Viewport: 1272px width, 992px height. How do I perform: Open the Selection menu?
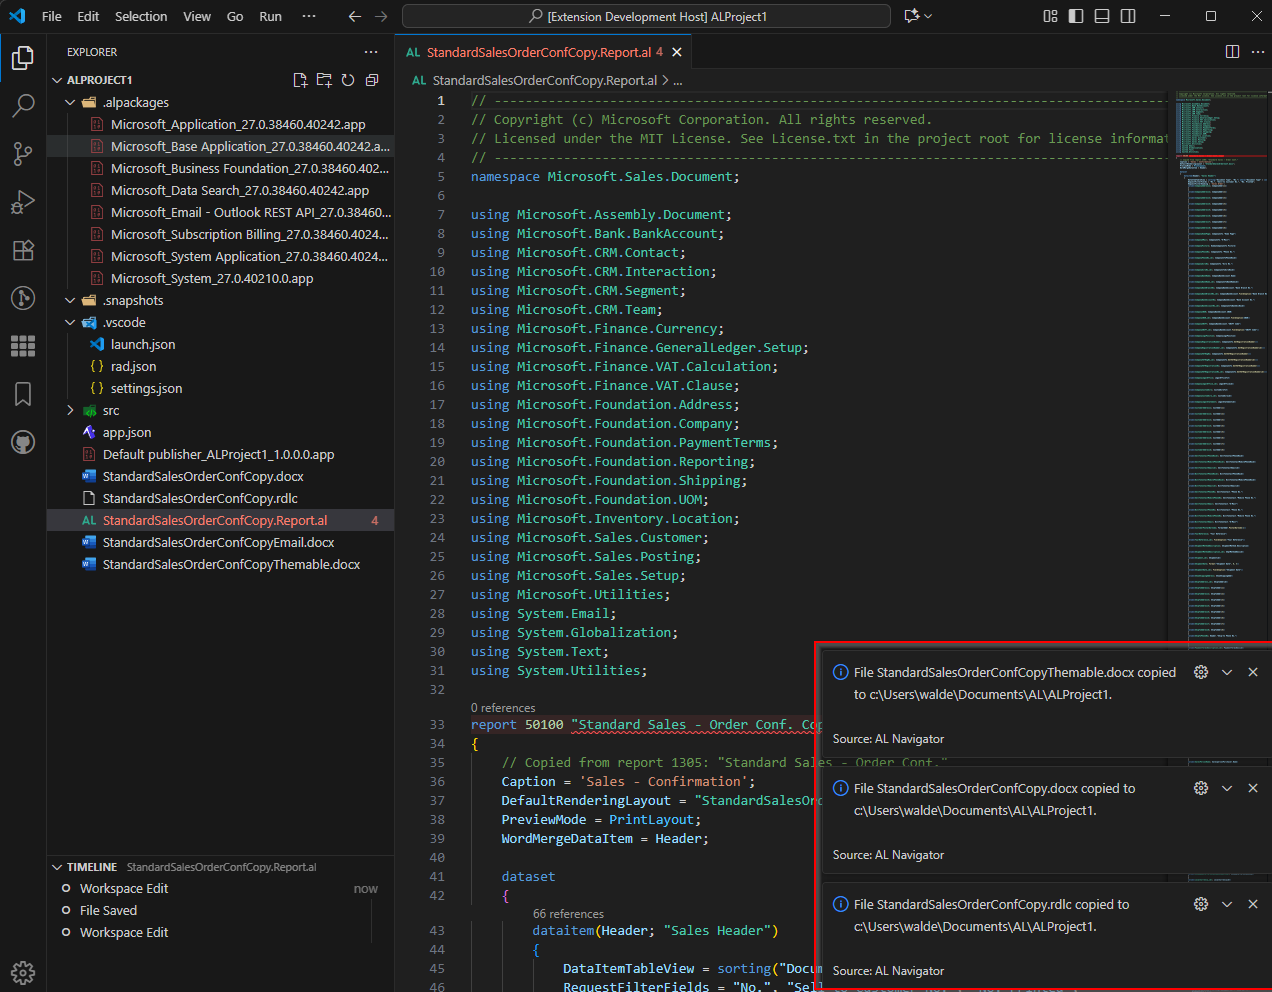pos(141,16)
